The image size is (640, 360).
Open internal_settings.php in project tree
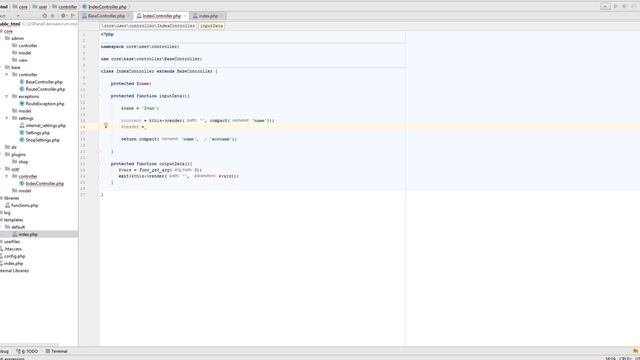pos(45,125)
